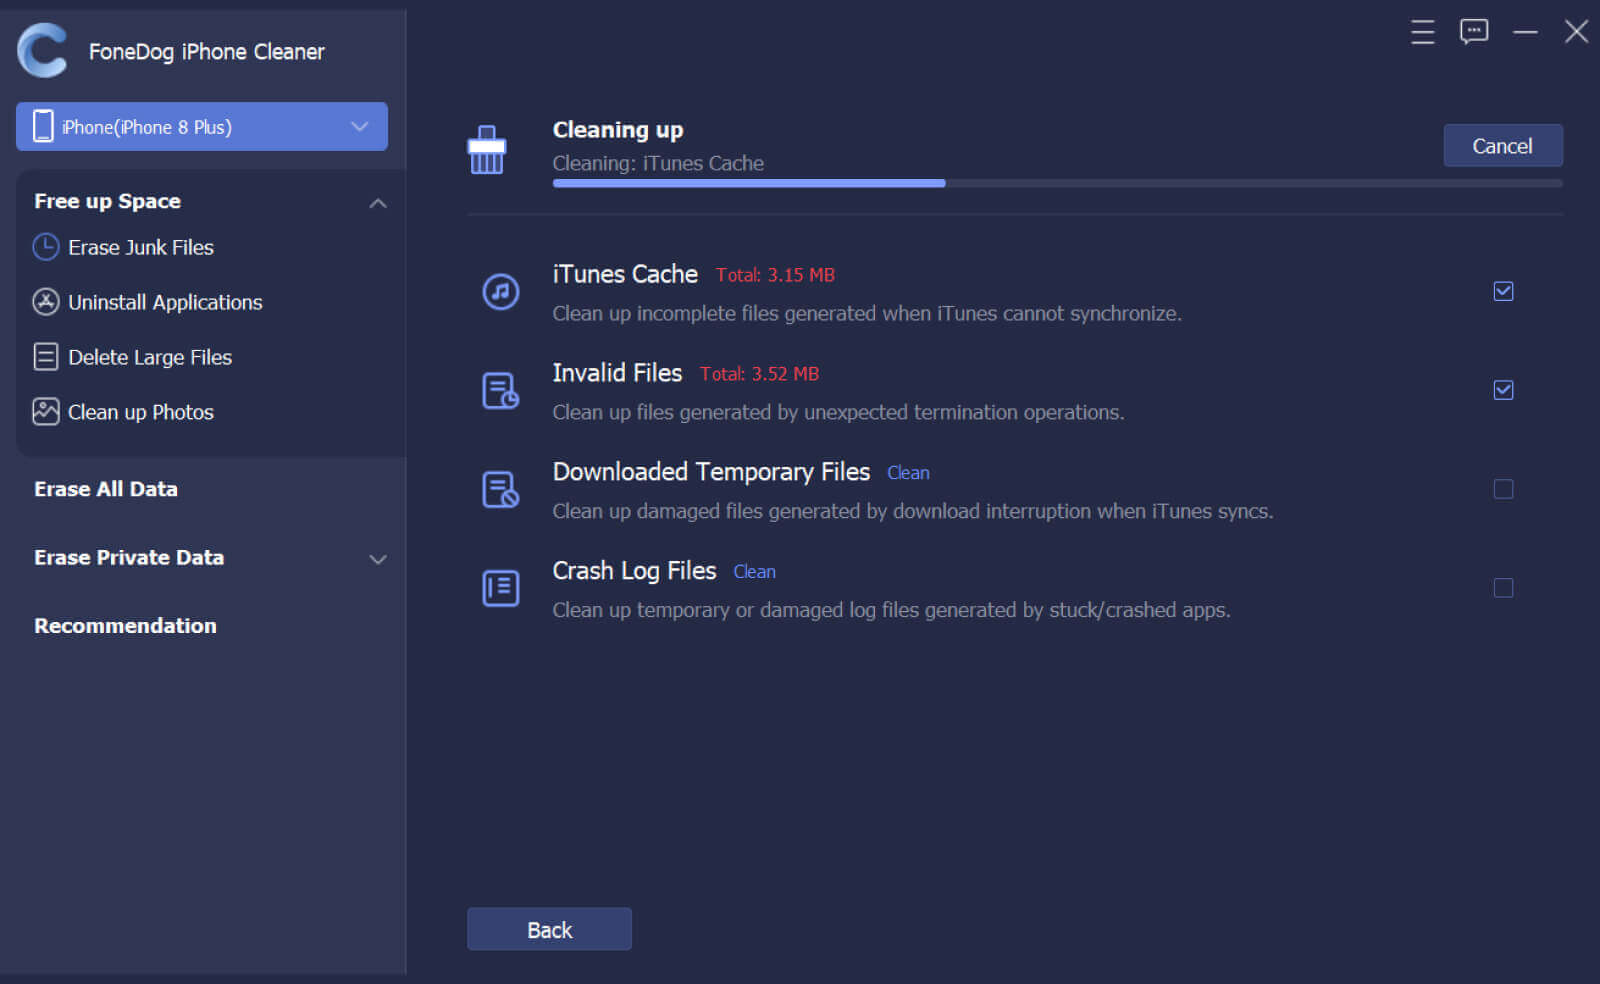Open the Recommendation section
Image resolution: width=1600 pixels, height=984 pixels.
tap(125, 626)
